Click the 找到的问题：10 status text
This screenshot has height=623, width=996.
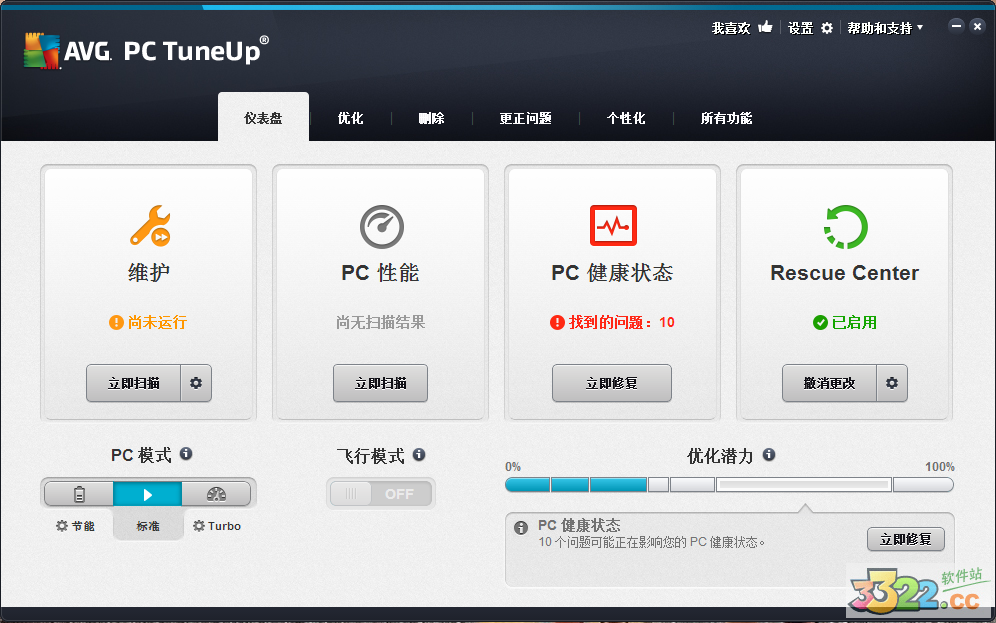pyautogui.click(x=621, y=323)
